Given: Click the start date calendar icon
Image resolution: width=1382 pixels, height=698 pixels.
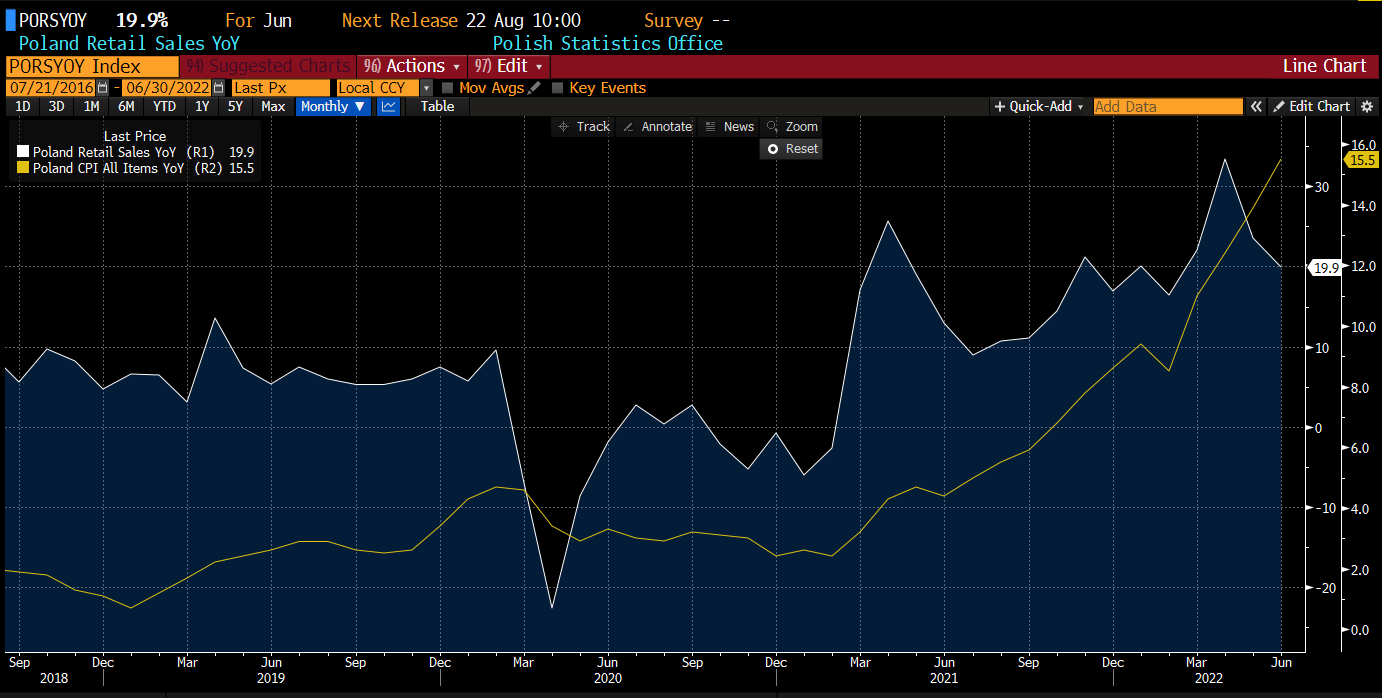Looking at the screenshot, I should (x=102, y=88).
